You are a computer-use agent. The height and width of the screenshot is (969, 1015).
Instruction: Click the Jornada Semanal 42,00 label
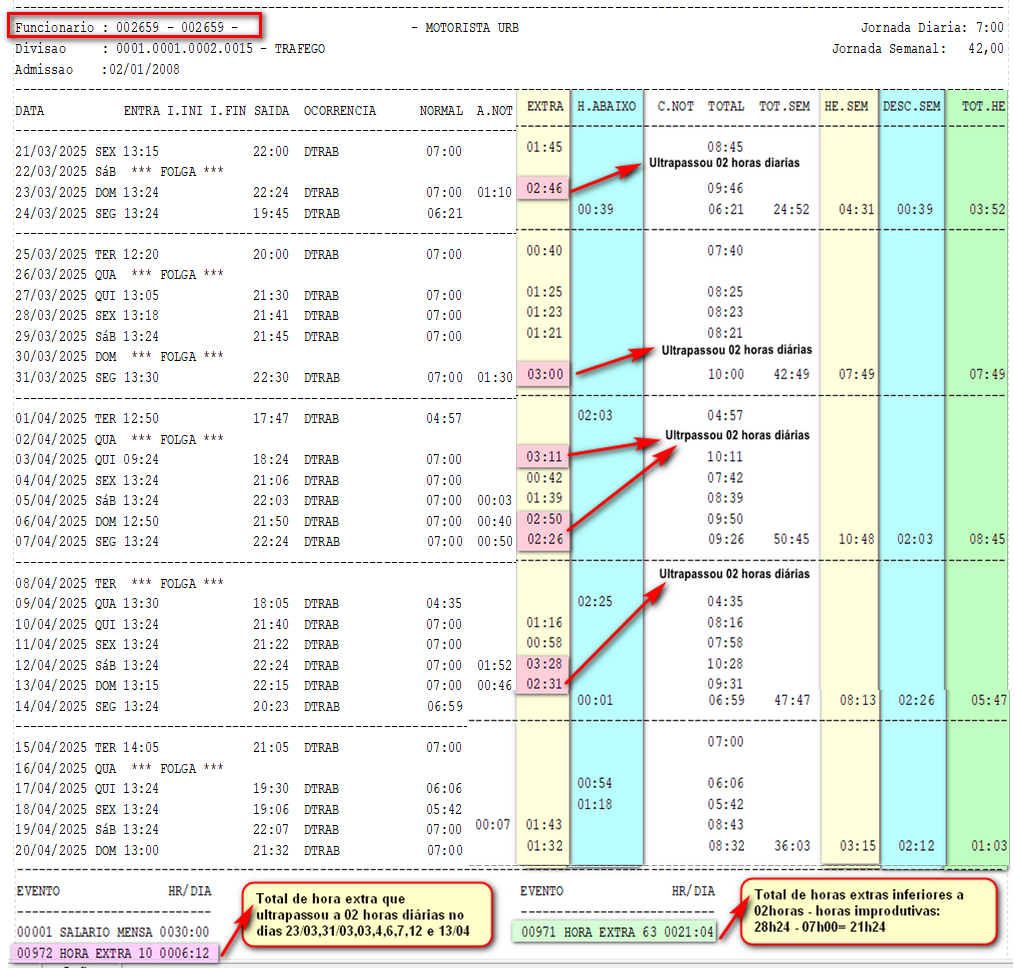[917, 49]
